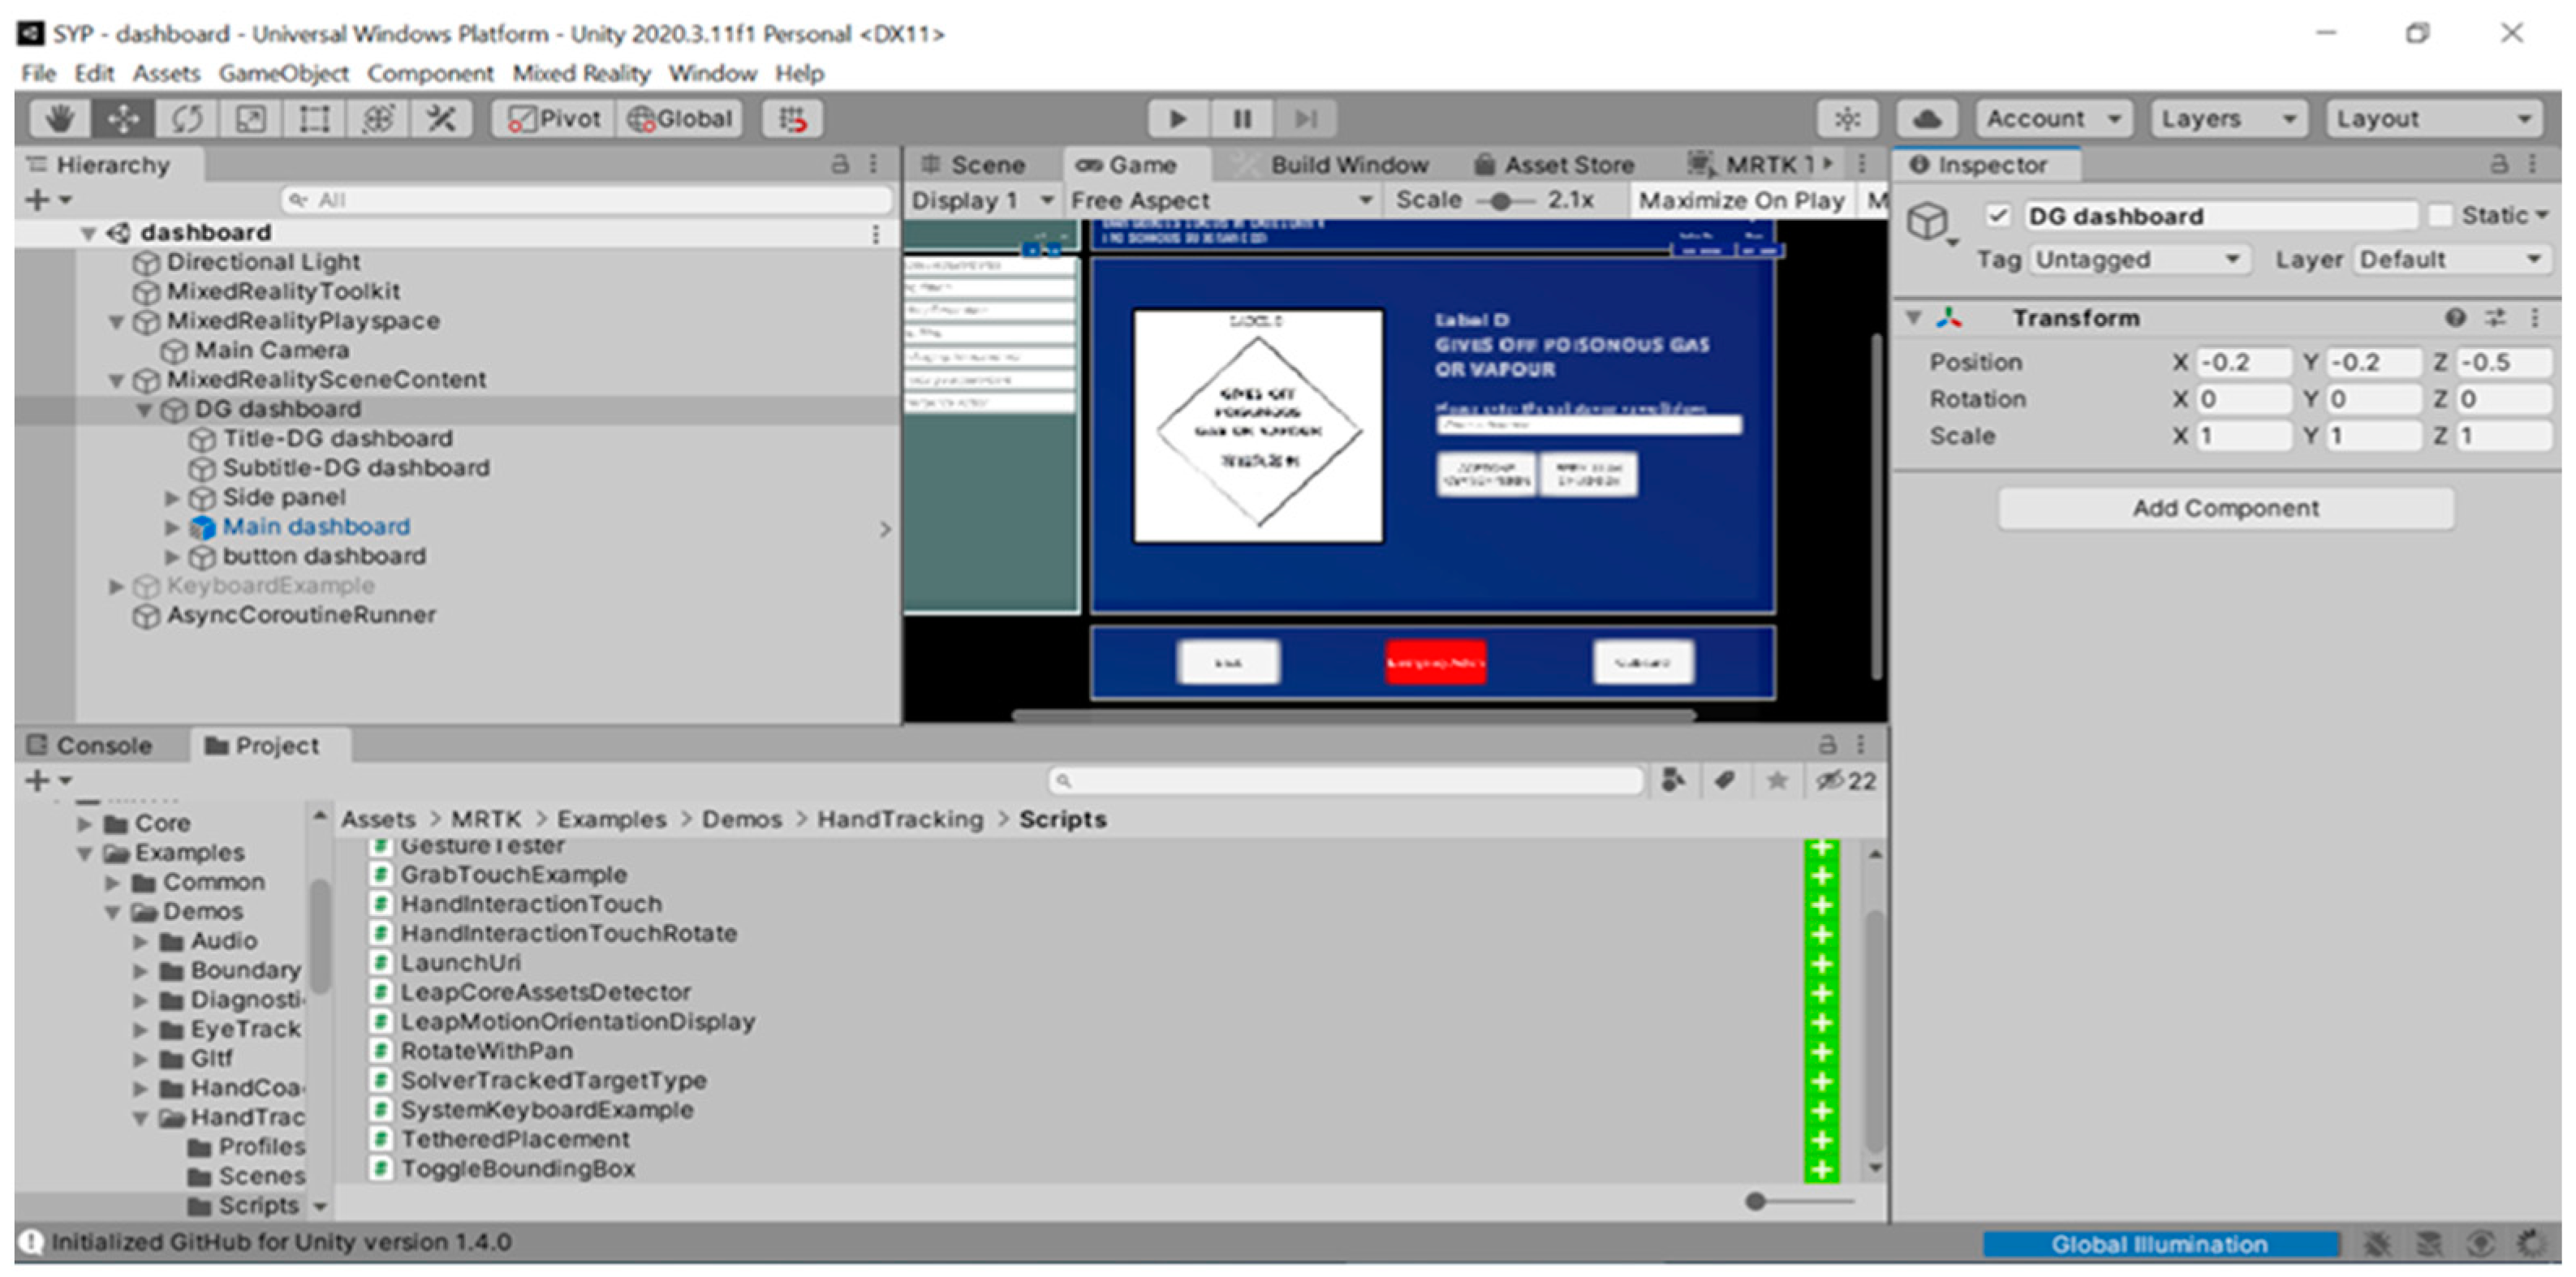Select the Hand tool in toolbar
Screen dimensions: 2576x1277
click(x=60, y=119)
